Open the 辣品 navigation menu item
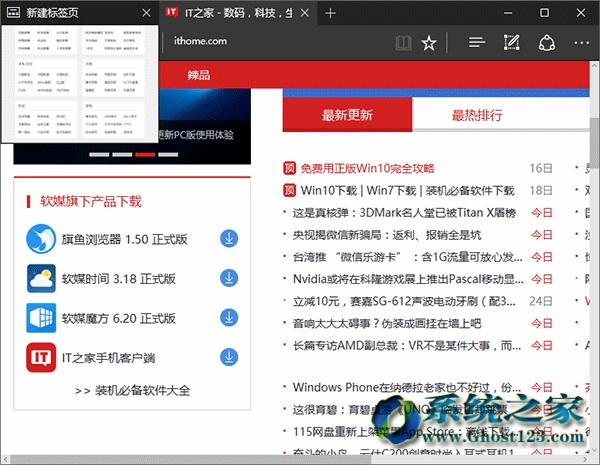600x465 pixels. (x=199, y=75)
